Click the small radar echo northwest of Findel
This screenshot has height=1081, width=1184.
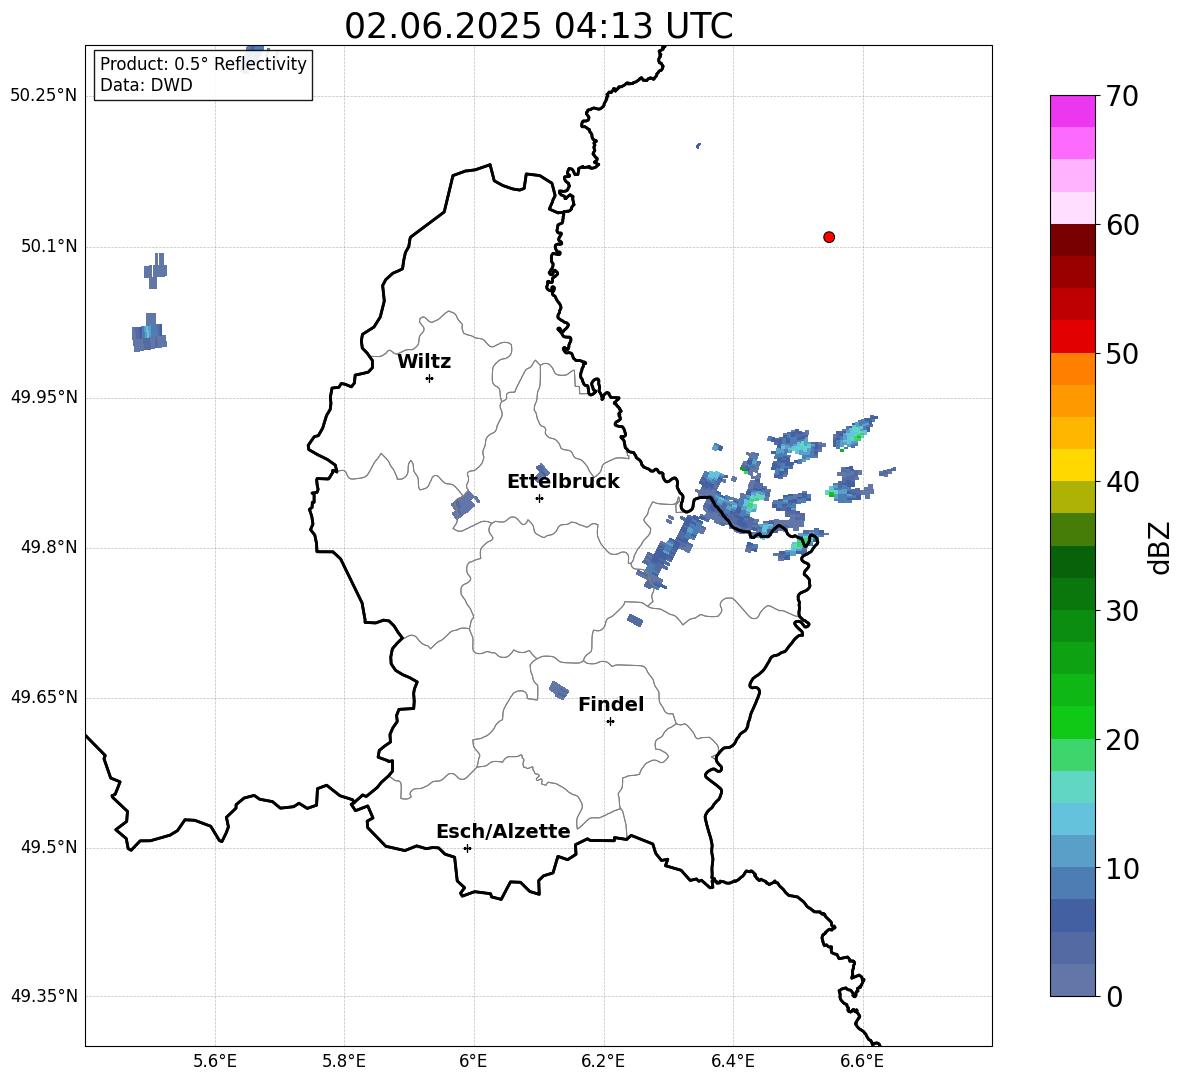559,690
